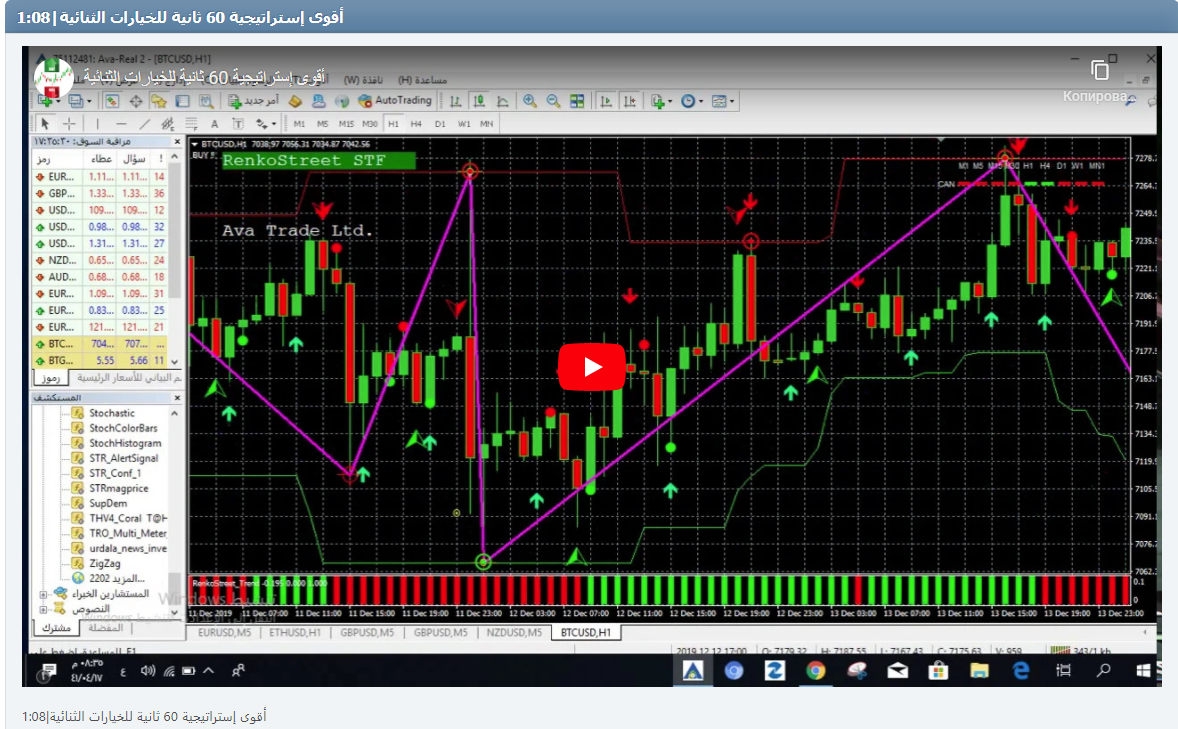Click the channel avatar on the video

click(x=53, y=77)
